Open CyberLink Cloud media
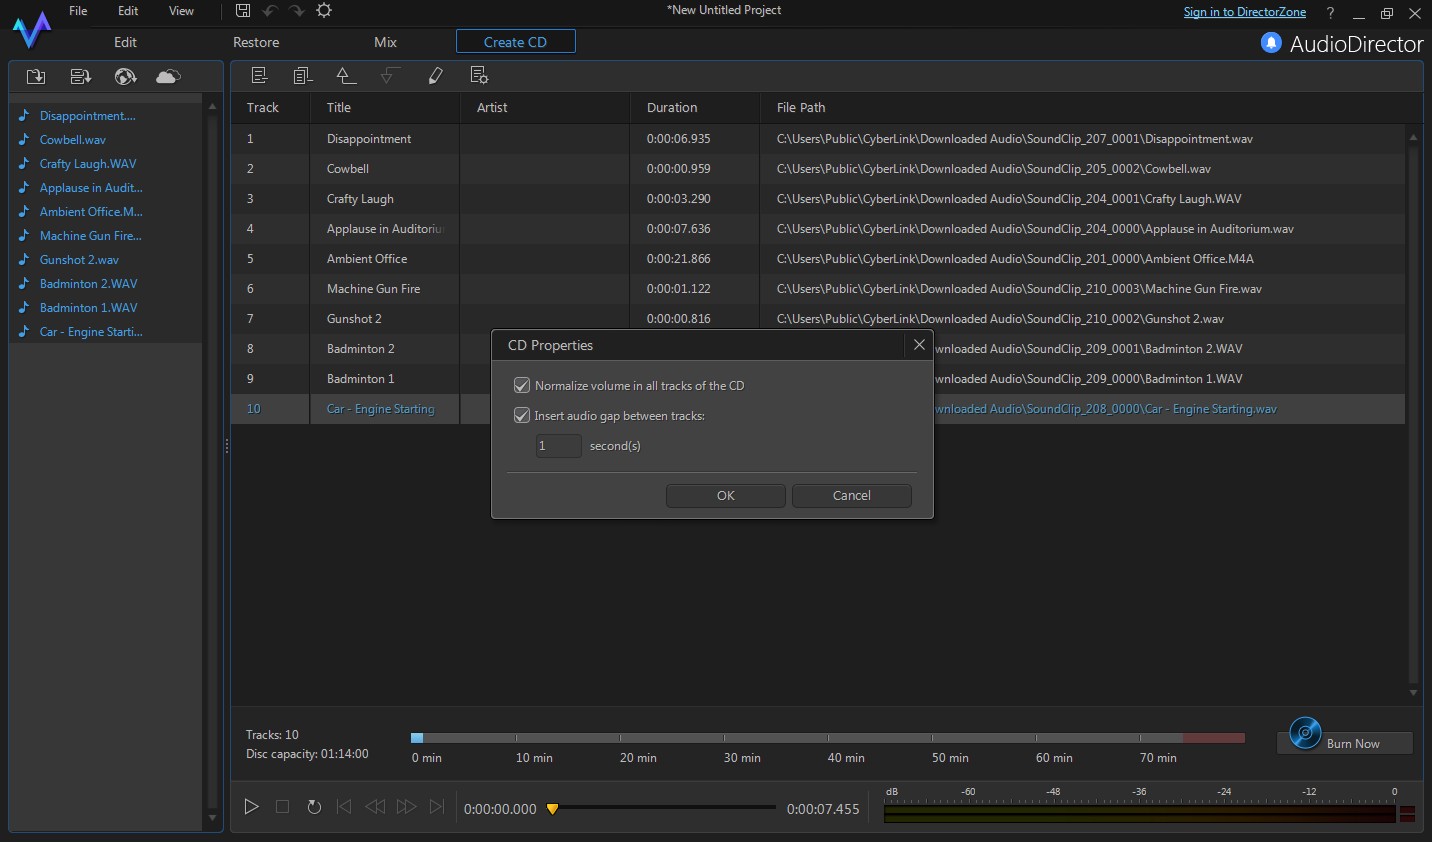The width and height of the screenshot is (1432, 842). [x=167, y=76]
